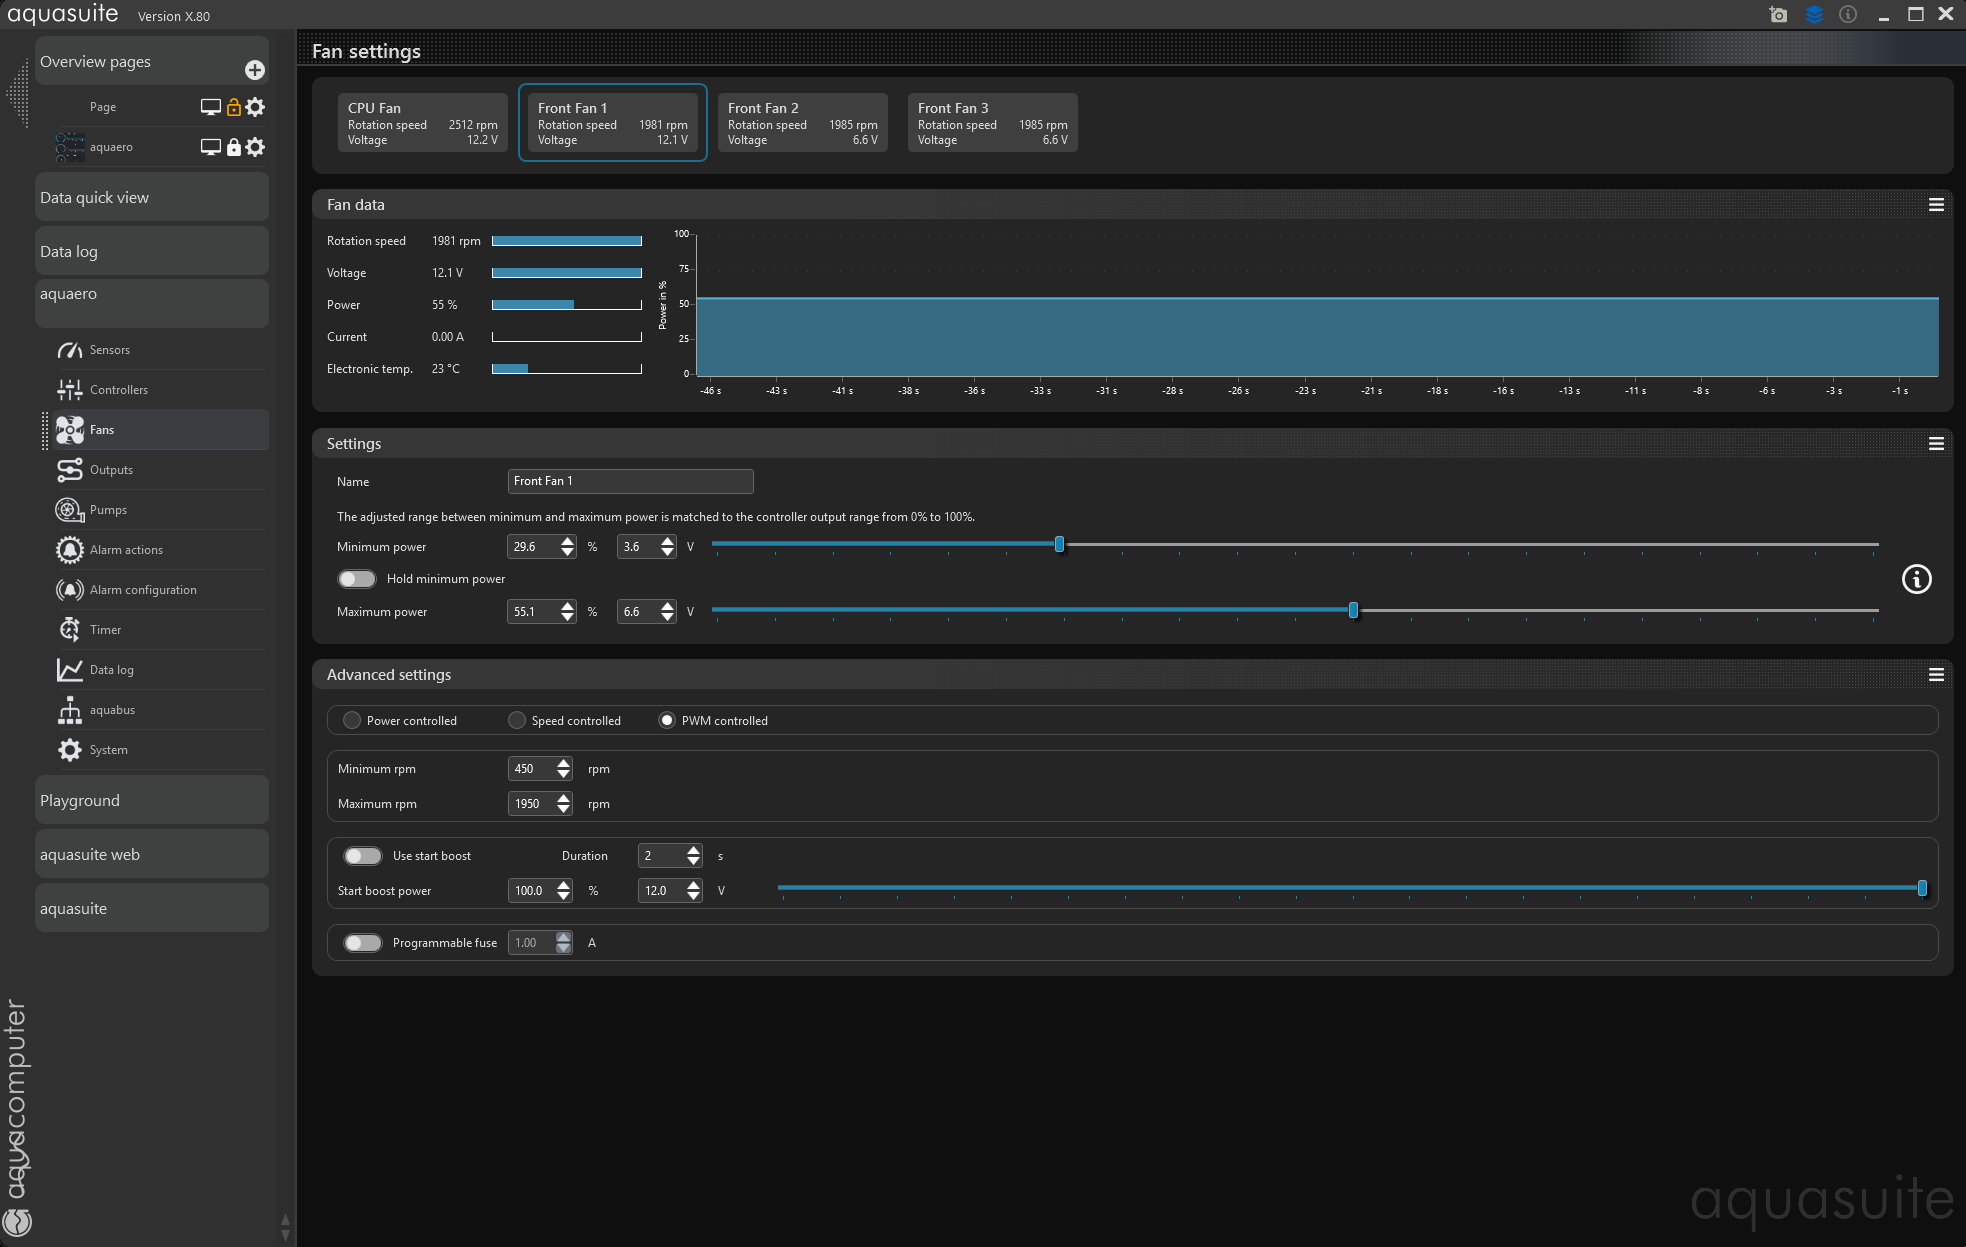
Task: Click the Overview pages header
Action: point(152,62)
